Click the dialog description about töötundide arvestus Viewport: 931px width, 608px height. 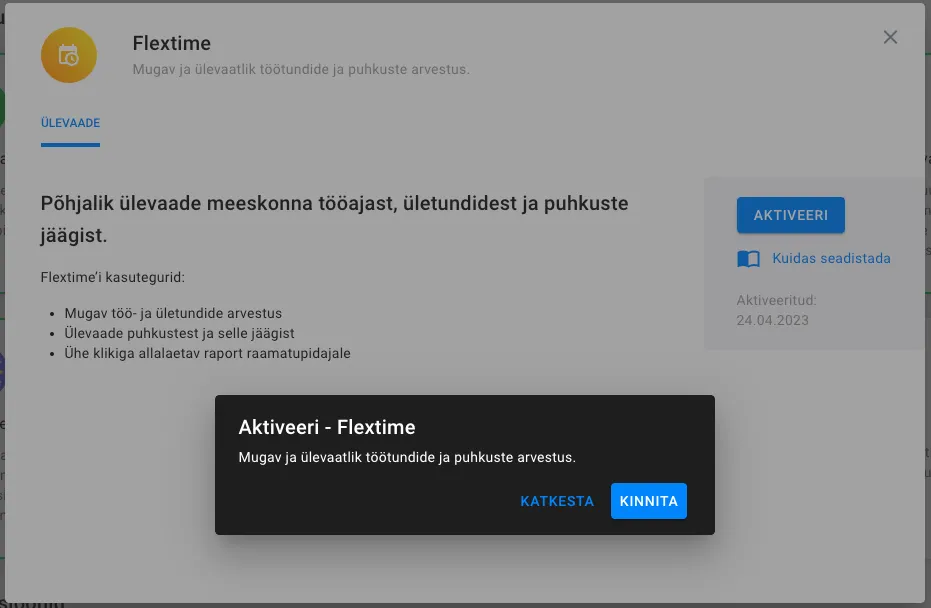pos(407,457)
